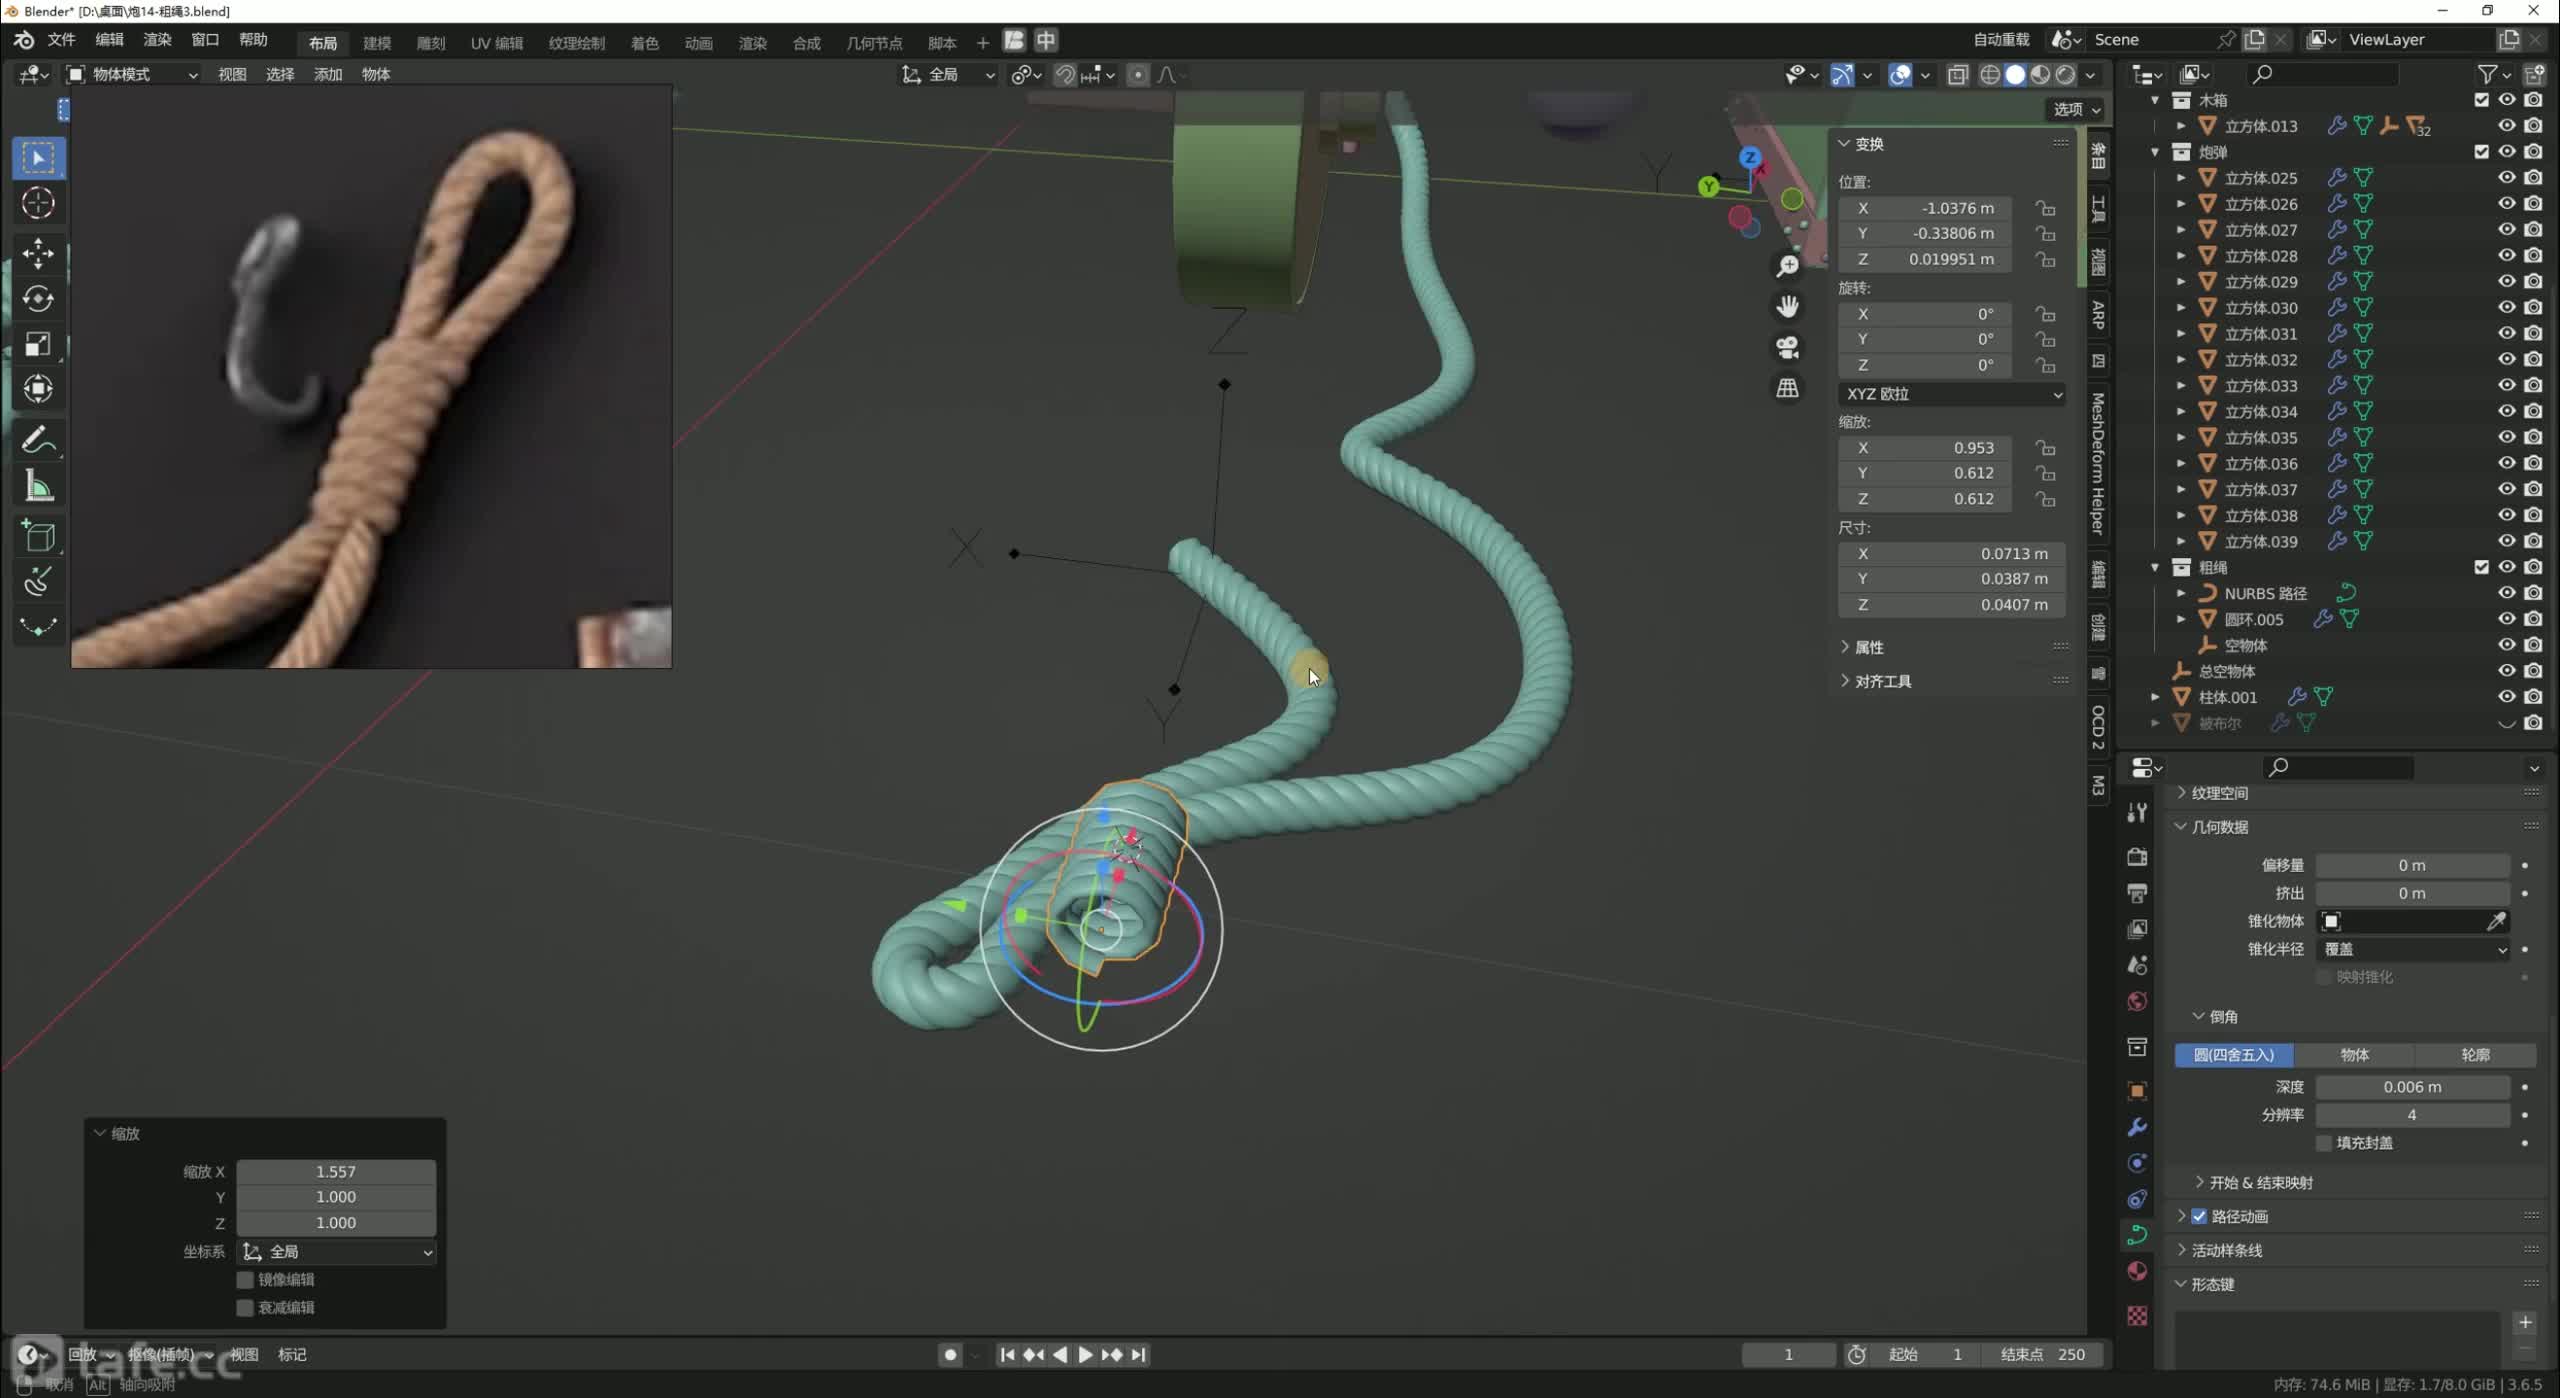The height and width of the screenshot is (1398, 2560).
Task: Open the 添加 menu in viewport header
Action: (328, 74)
